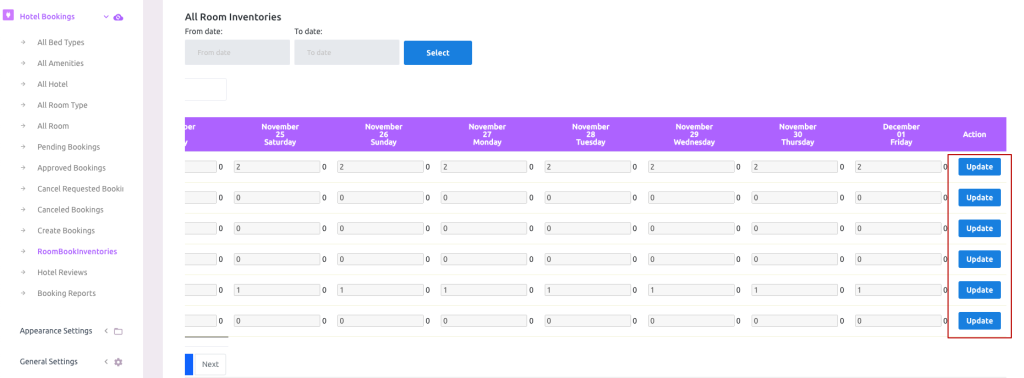Click November 26 Sunday field containing 1
Screen dimensions: 1024x378
point(380,290)
